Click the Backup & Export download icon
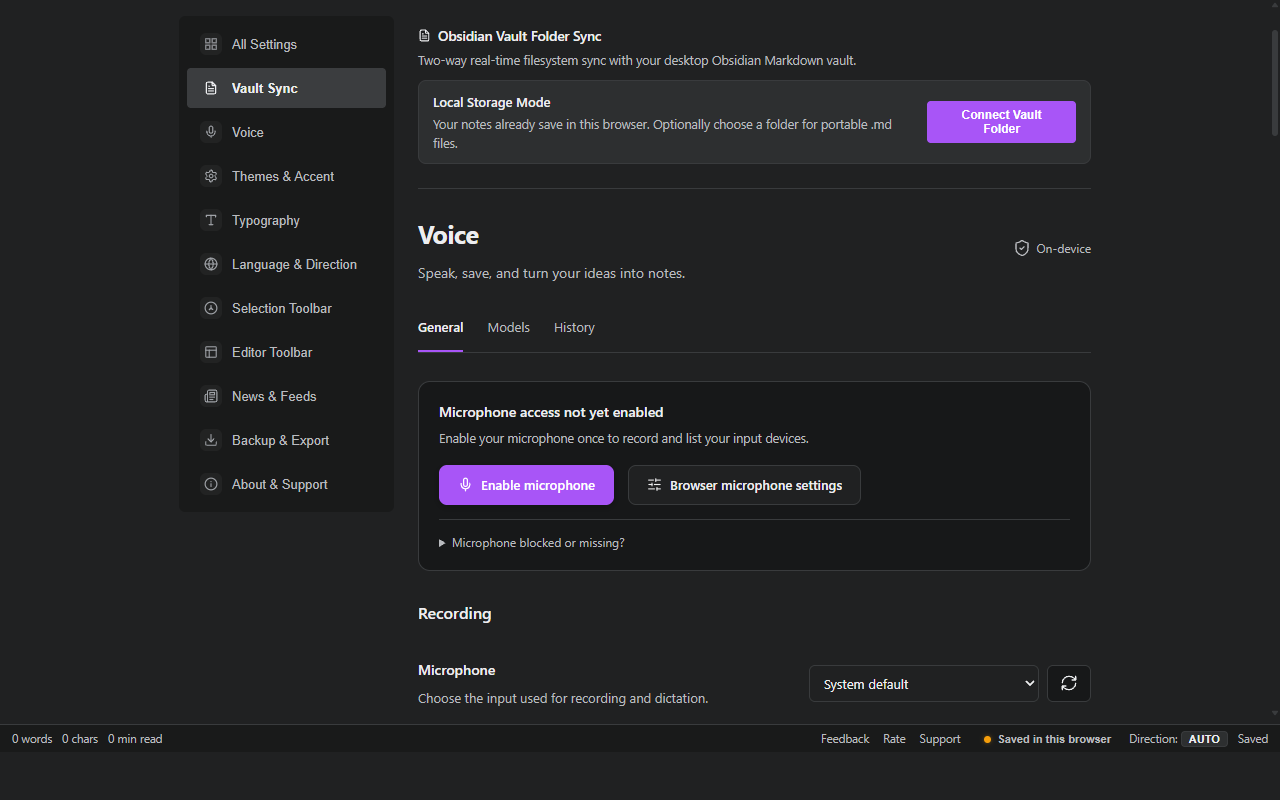 [x=211, y=440]
